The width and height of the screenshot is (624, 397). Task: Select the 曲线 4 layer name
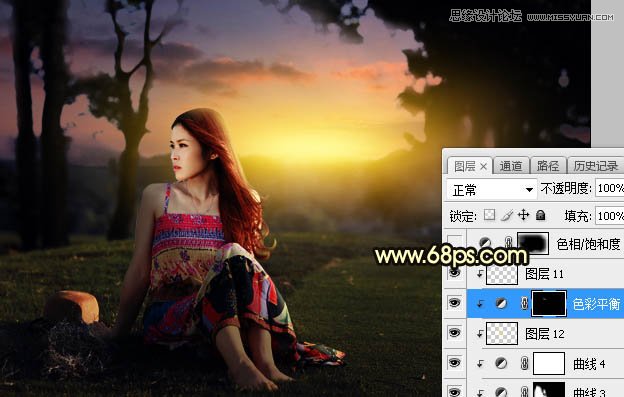[589, 364]
